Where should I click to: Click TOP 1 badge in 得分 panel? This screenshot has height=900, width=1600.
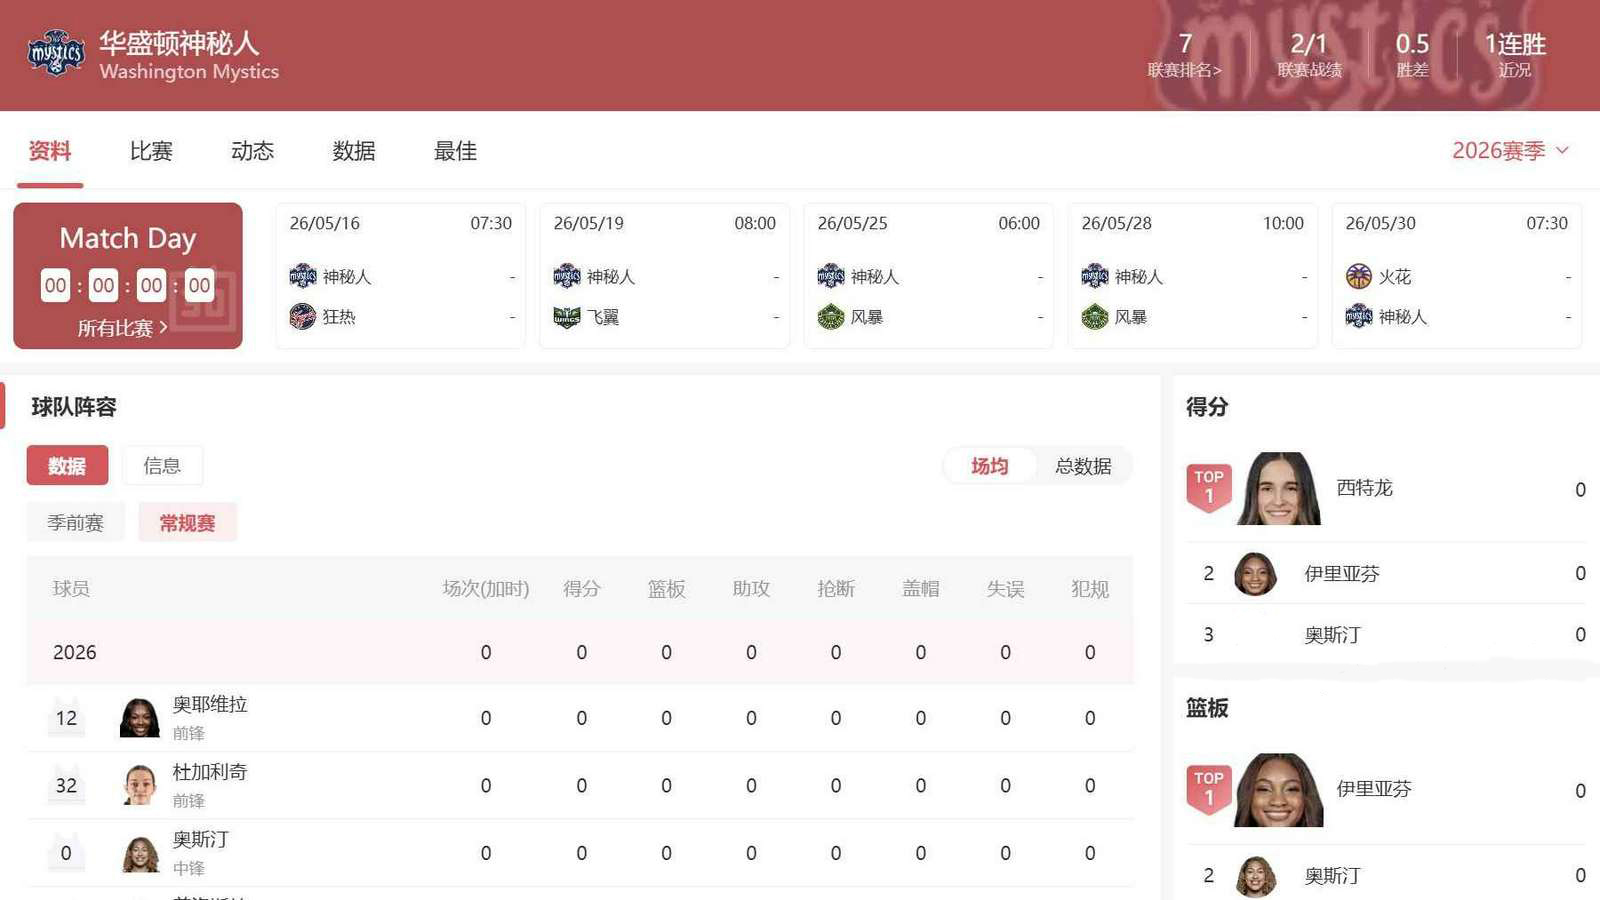tap(1208, 488)
